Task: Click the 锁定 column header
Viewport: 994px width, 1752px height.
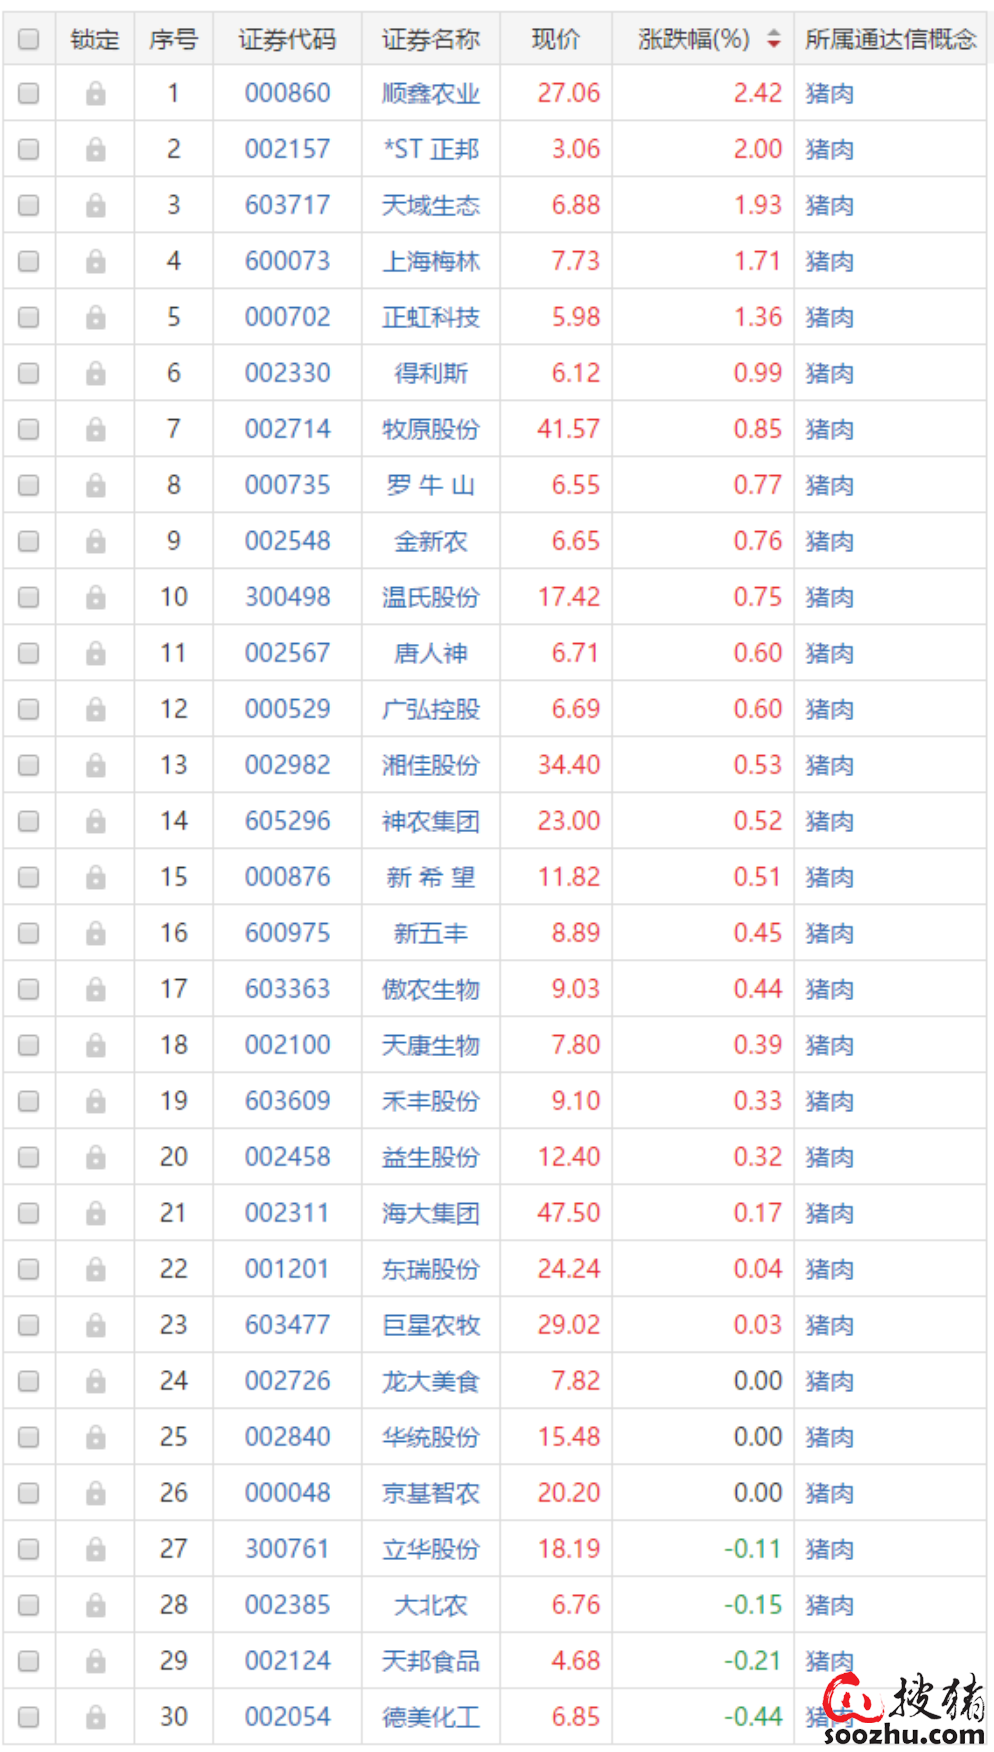Action: [95, 39]
